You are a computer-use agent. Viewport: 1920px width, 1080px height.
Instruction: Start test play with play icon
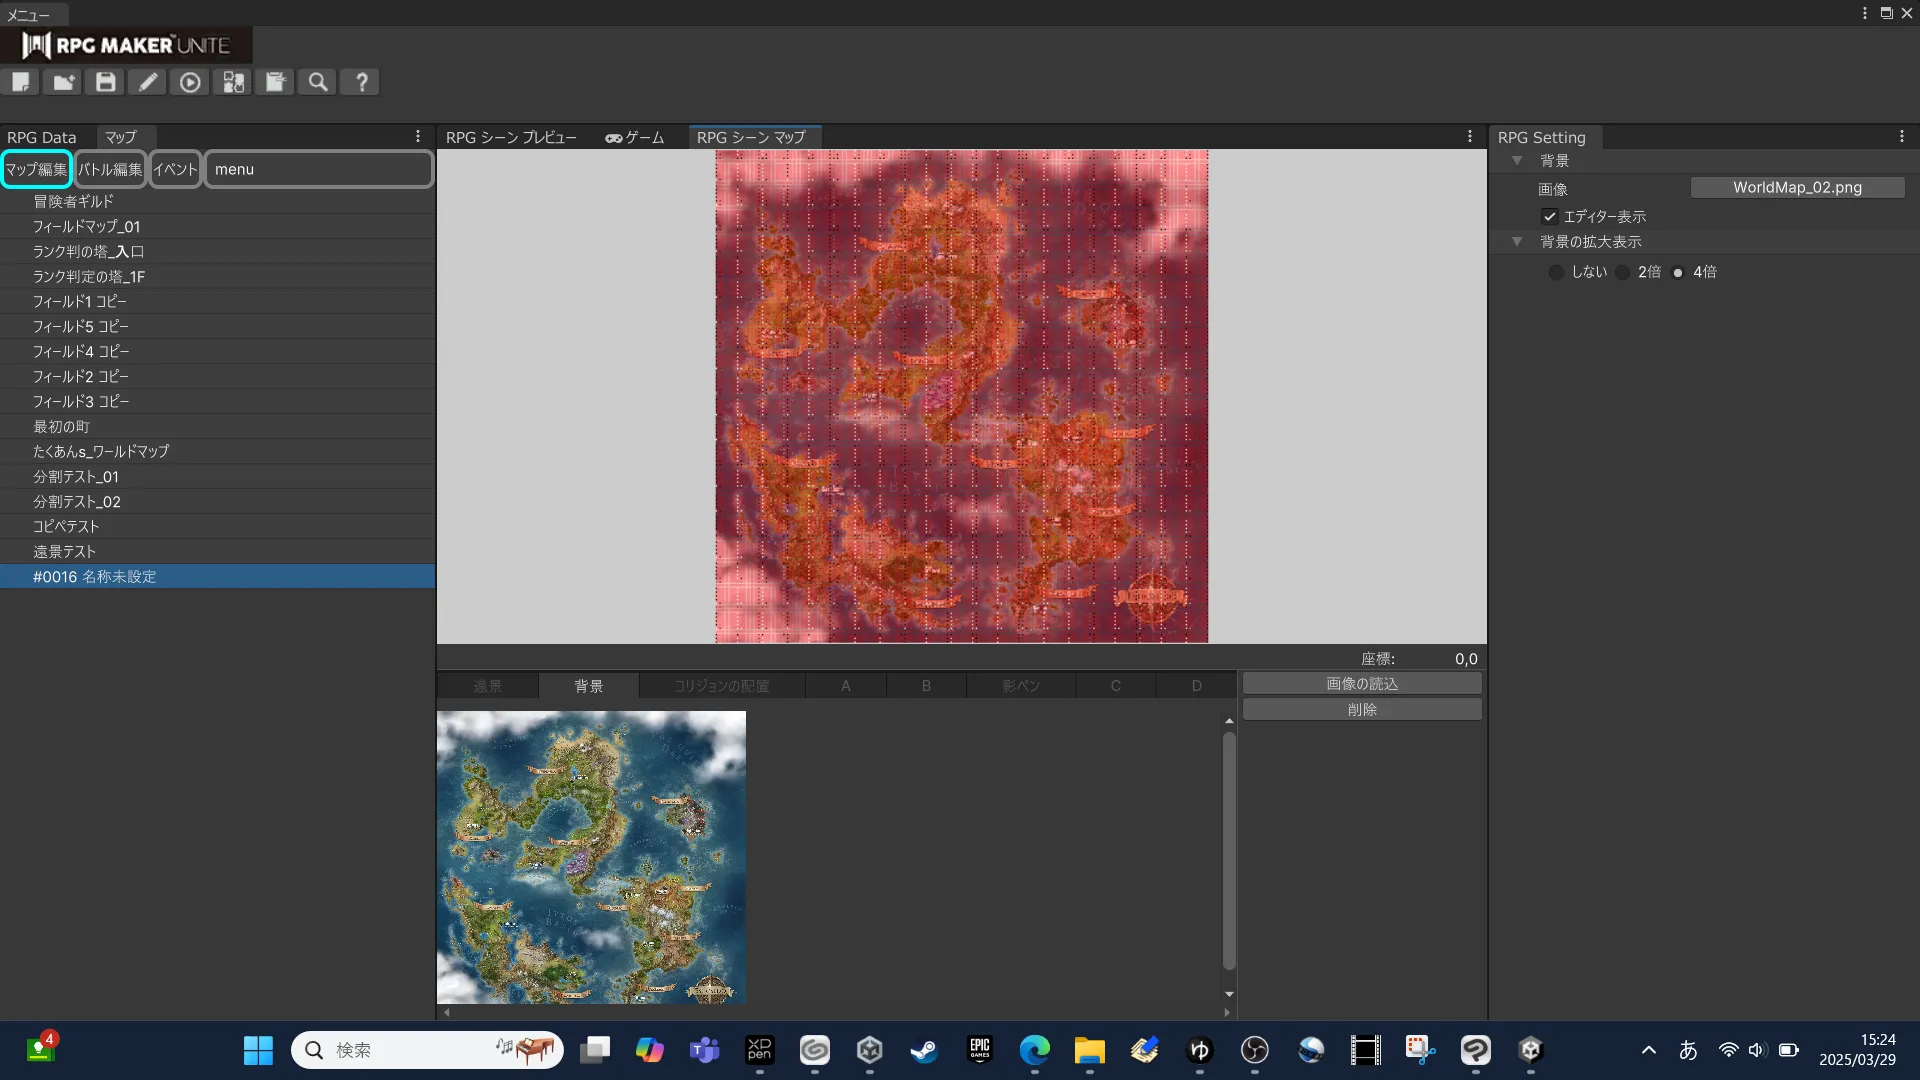pos(190,82)
